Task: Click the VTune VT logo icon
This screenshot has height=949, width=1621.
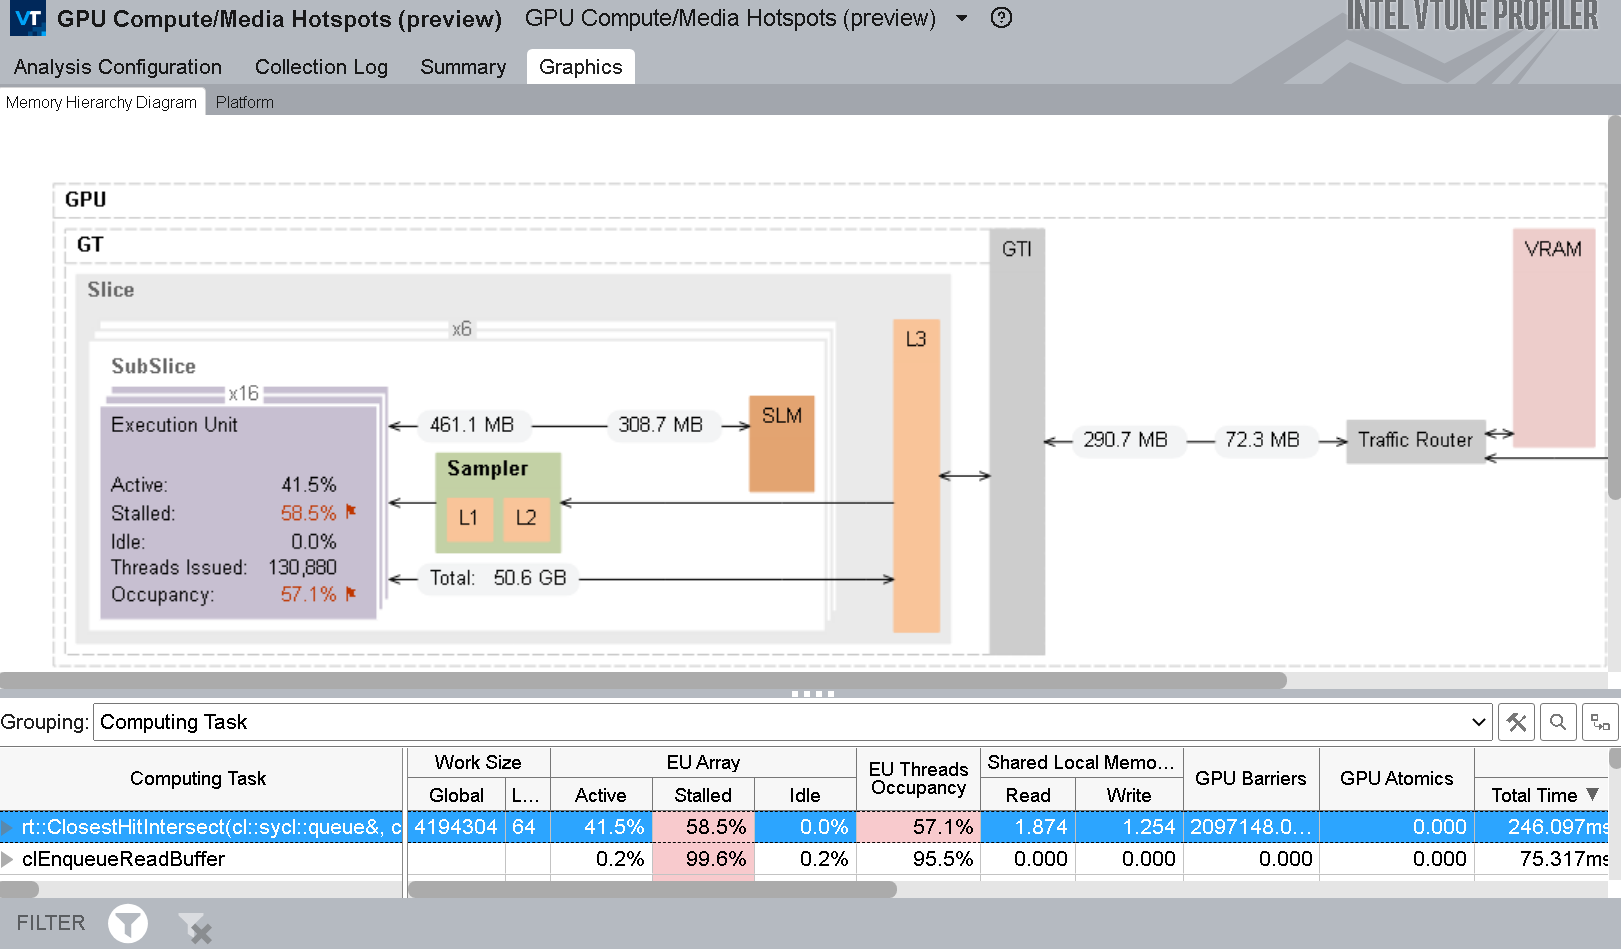Action: coord(28,18)
